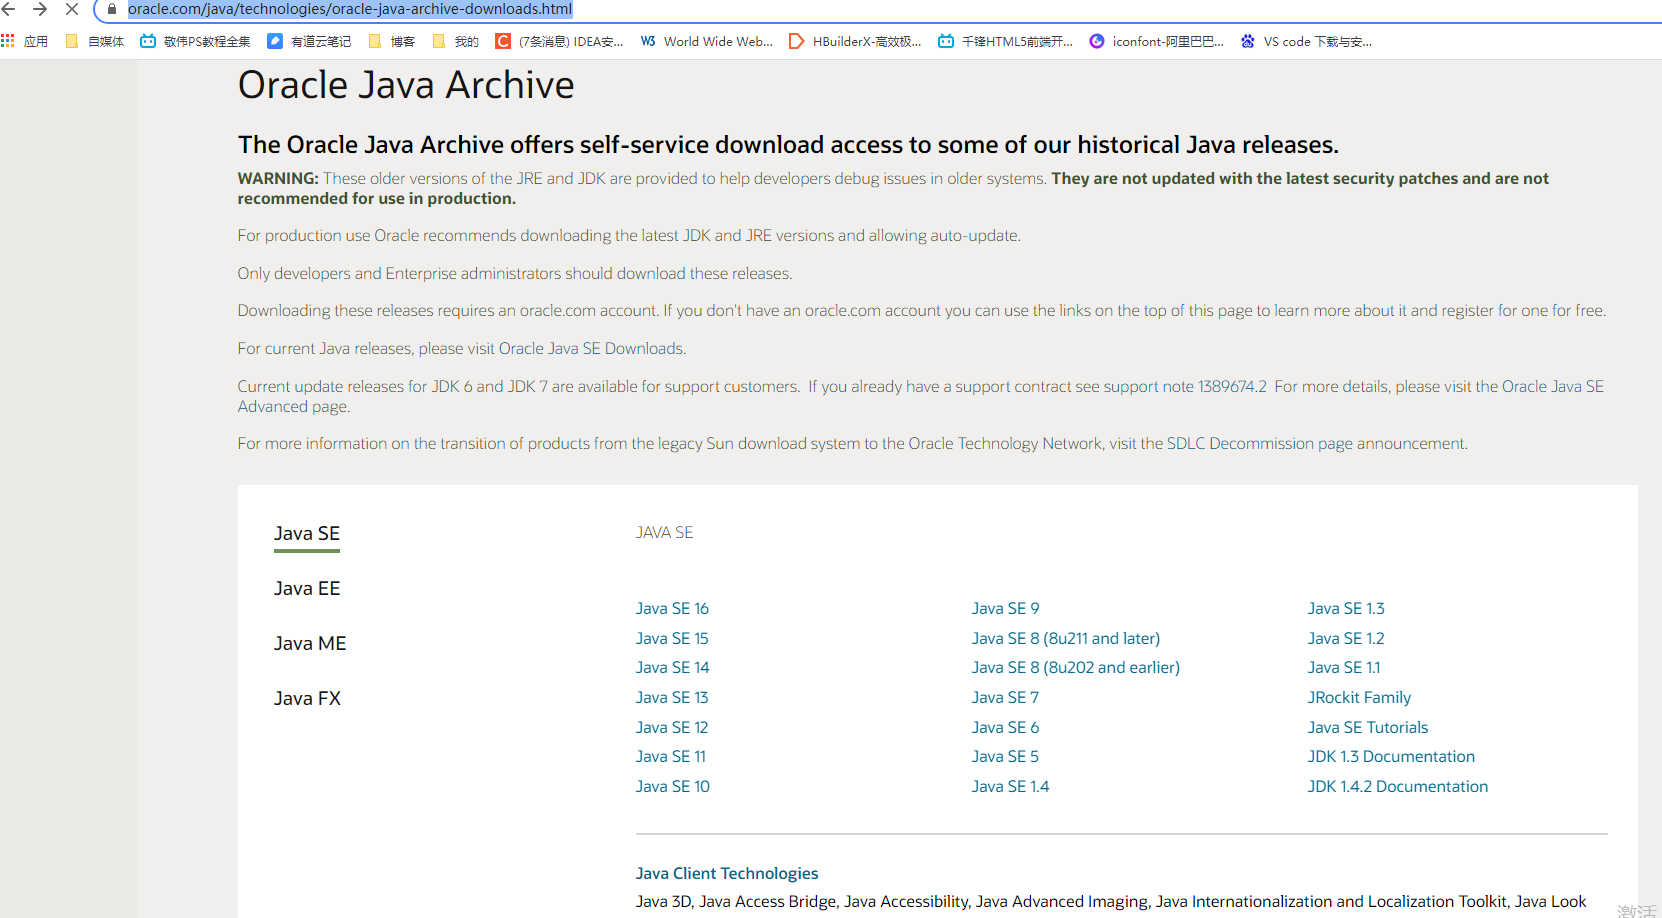The image size is (1662, 918).
Task: Open the 博客 bookmark folder
Action: coord(392,41)
